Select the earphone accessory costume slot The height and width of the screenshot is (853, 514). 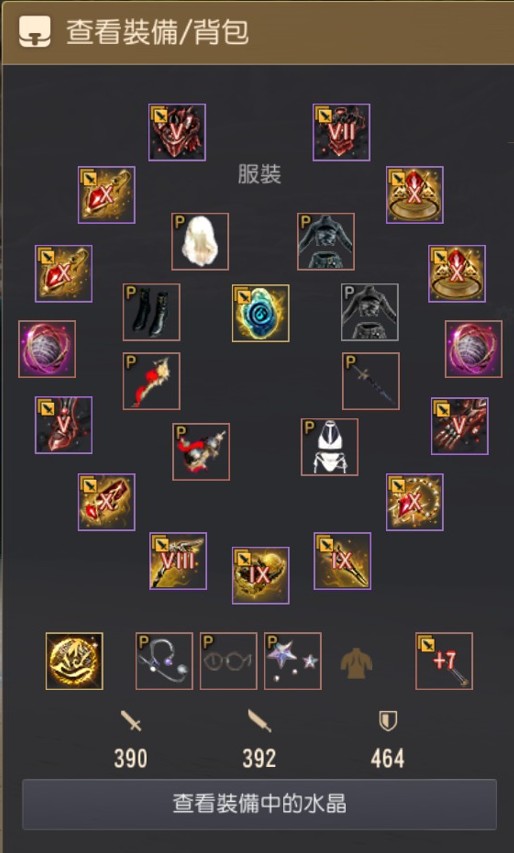point(164,661)
